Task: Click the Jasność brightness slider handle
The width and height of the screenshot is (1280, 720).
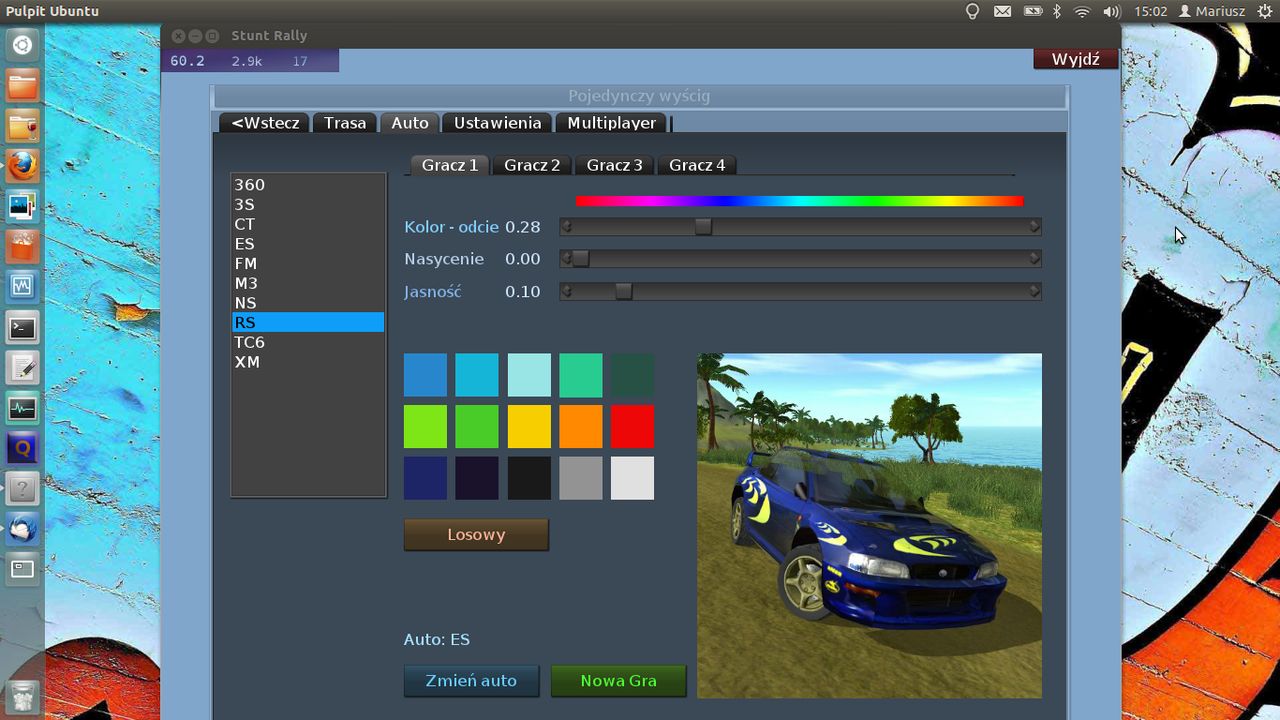Action: pos(624,291)
